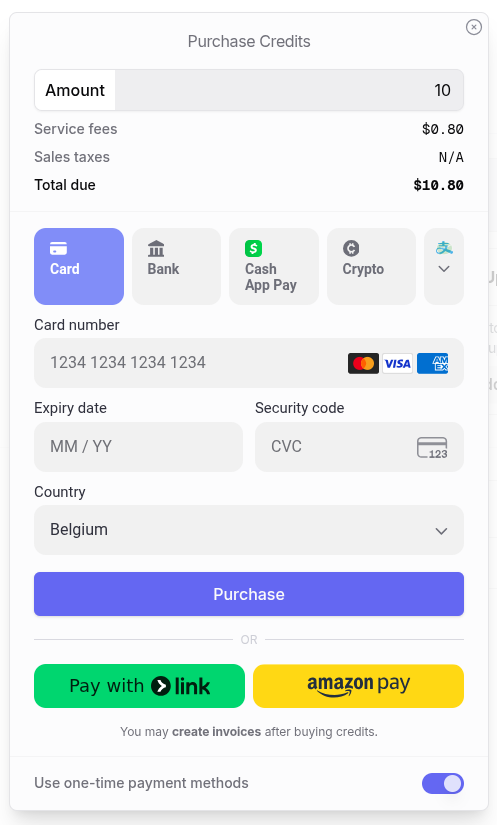This screenshot has height=825, width=497.
Task: Click the green Cash App dollar icon
Action: coord(253,248)
